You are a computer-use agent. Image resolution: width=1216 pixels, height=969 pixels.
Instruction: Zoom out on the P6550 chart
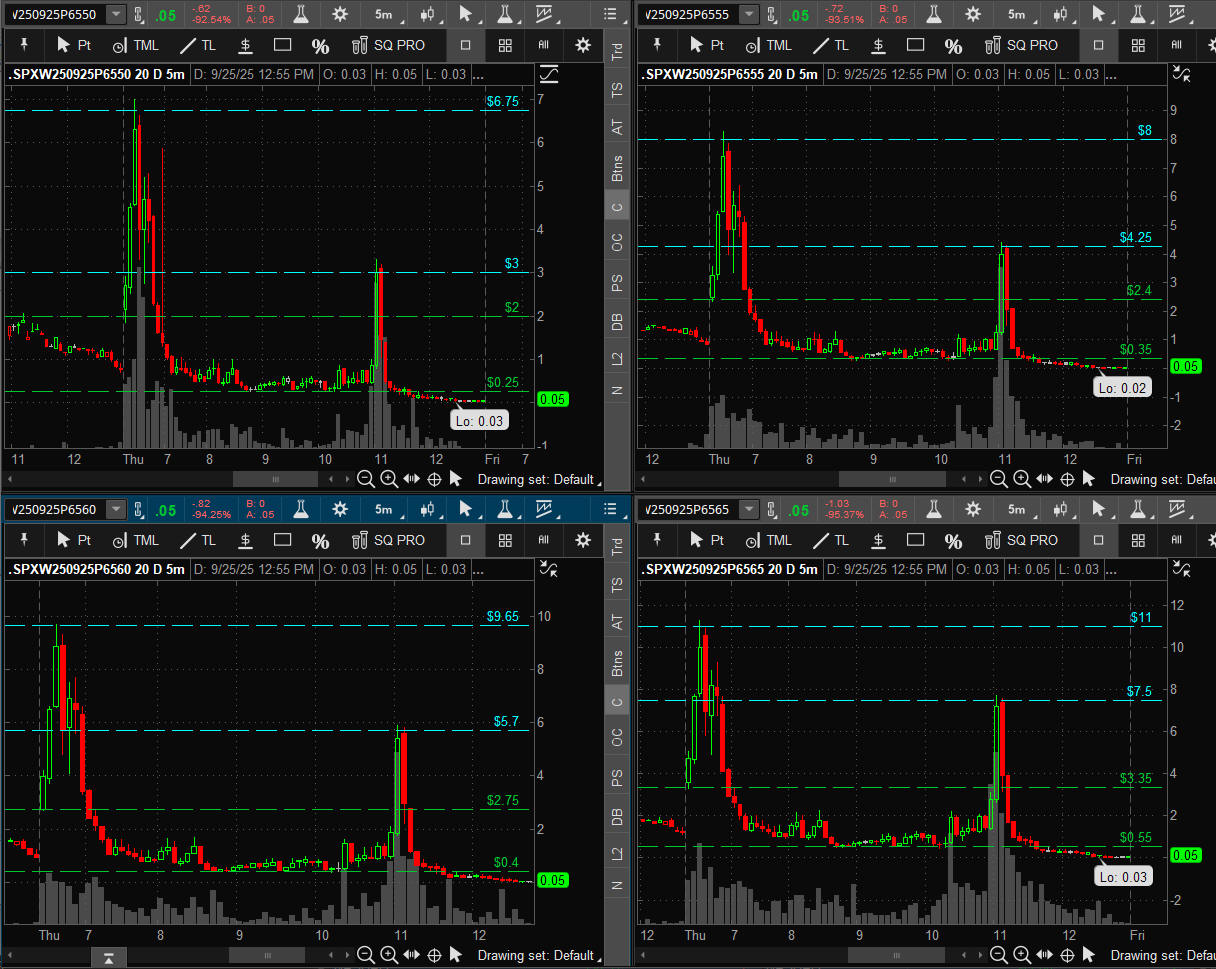tap(366, 479)
